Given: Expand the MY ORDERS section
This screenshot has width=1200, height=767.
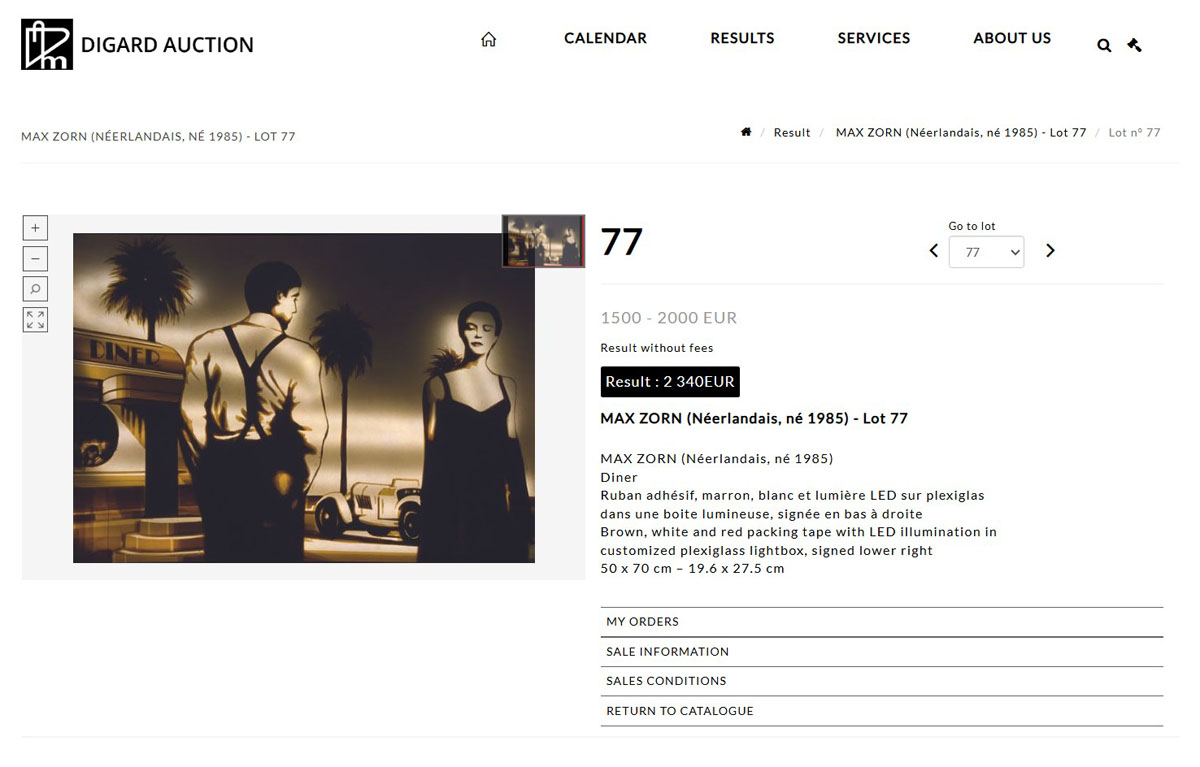Looking at the screenshot, I should point(882,622).
